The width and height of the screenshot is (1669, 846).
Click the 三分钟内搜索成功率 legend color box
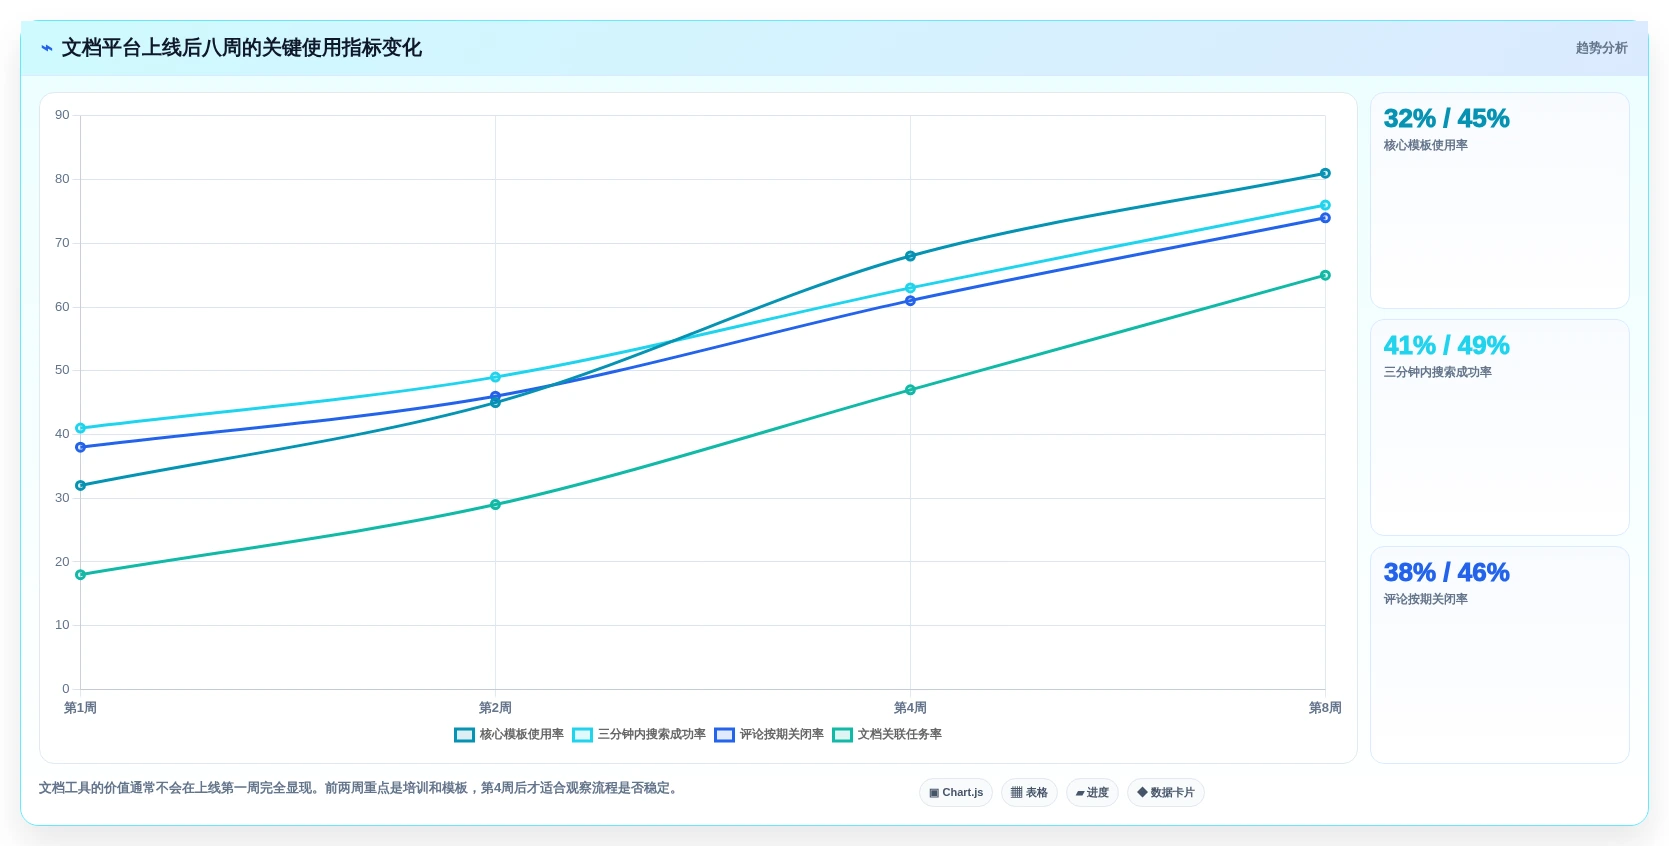click(582, 735)
